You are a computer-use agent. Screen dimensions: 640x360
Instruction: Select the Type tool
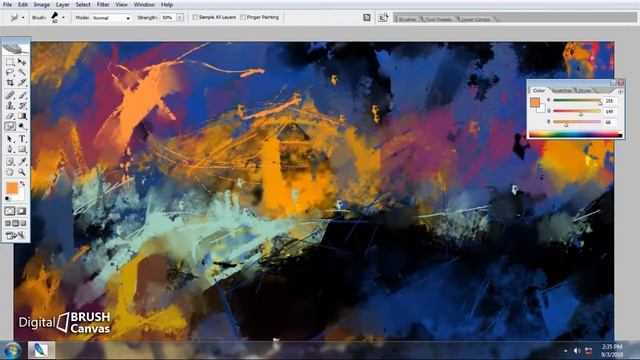coord(22,139)
